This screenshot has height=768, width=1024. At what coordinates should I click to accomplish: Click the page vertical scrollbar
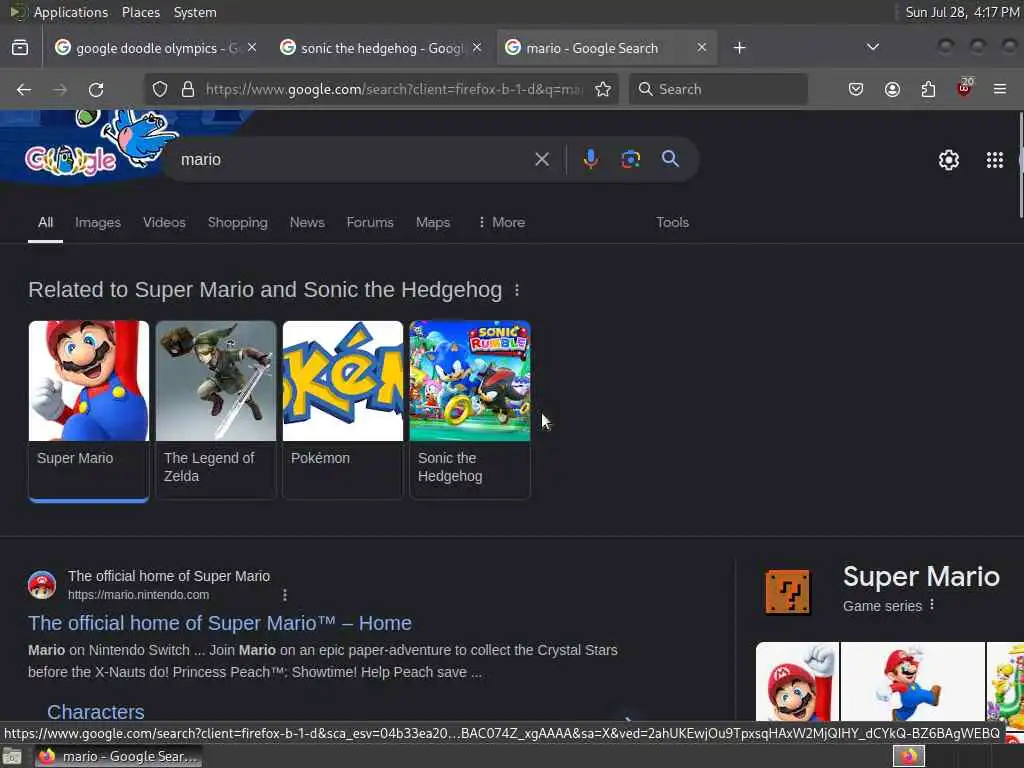click(x=1021, y=165)
